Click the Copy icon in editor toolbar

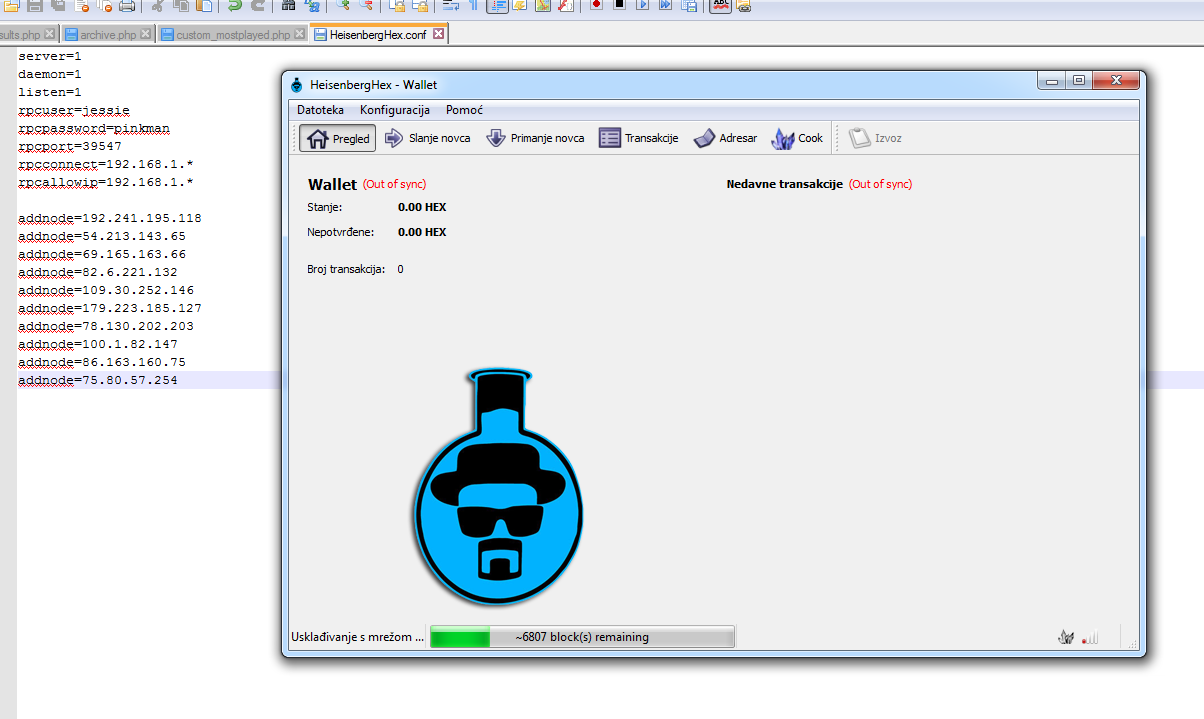pos(181,7)
